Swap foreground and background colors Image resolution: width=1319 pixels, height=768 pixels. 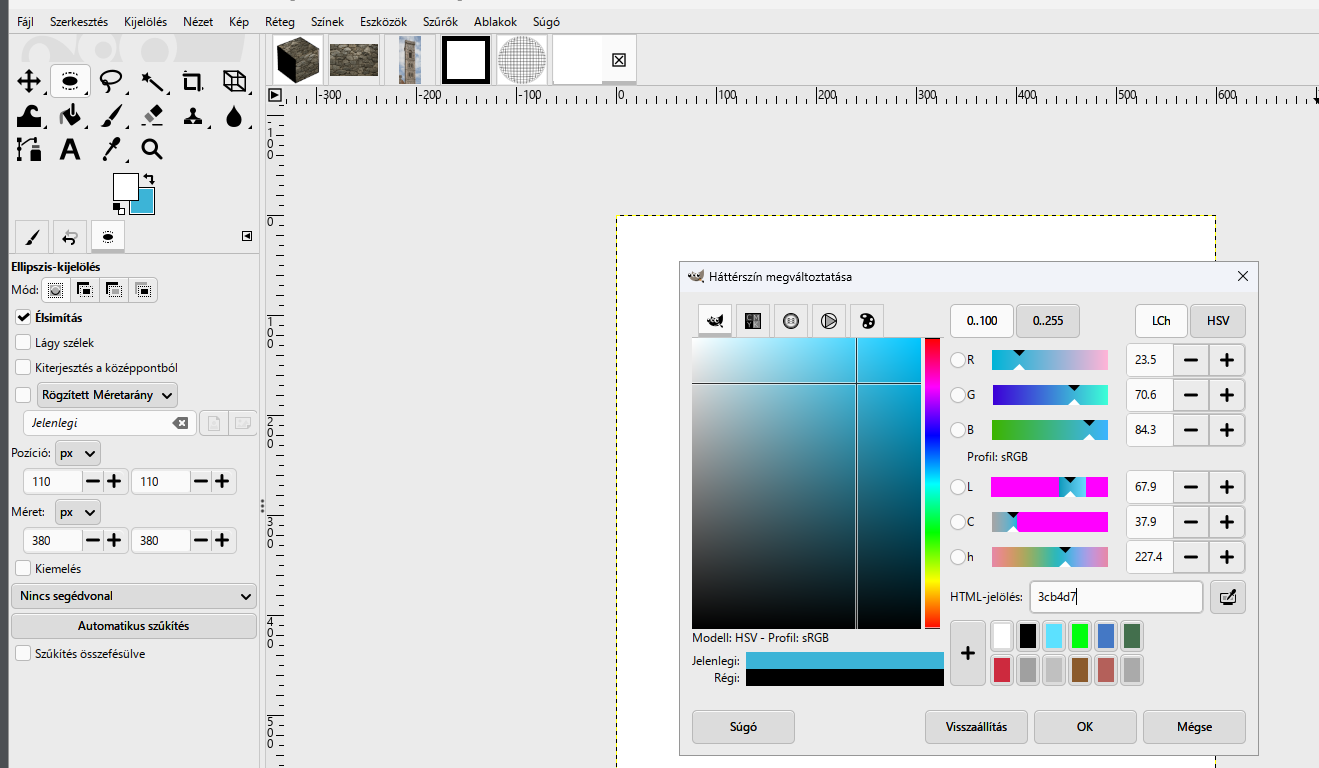150,179
